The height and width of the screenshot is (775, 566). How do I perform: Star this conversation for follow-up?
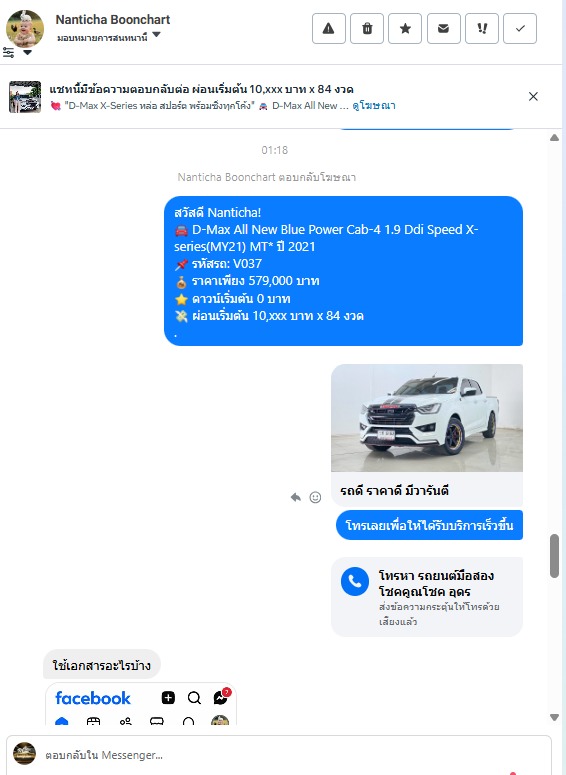pyautogui.click(x=405, y=29)
